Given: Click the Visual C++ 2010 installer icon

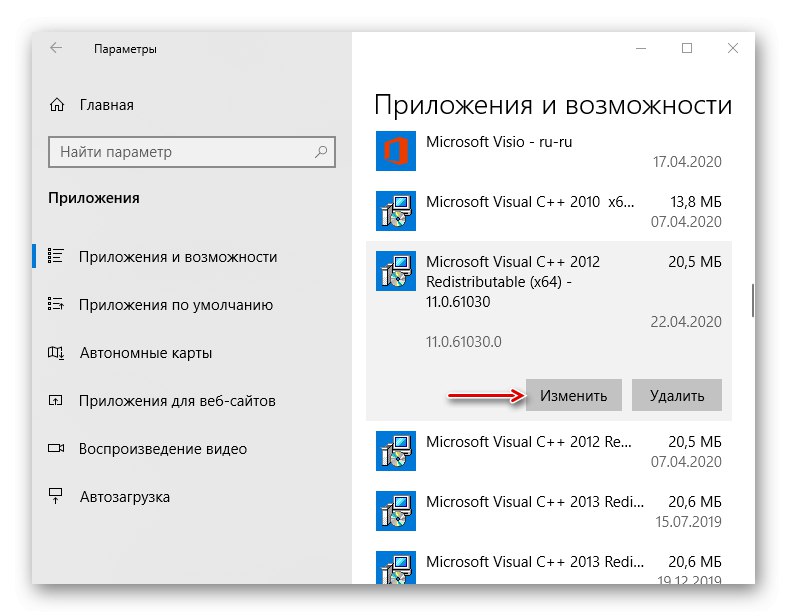Looking at the screenshot, I should click(x=396, y=211).
